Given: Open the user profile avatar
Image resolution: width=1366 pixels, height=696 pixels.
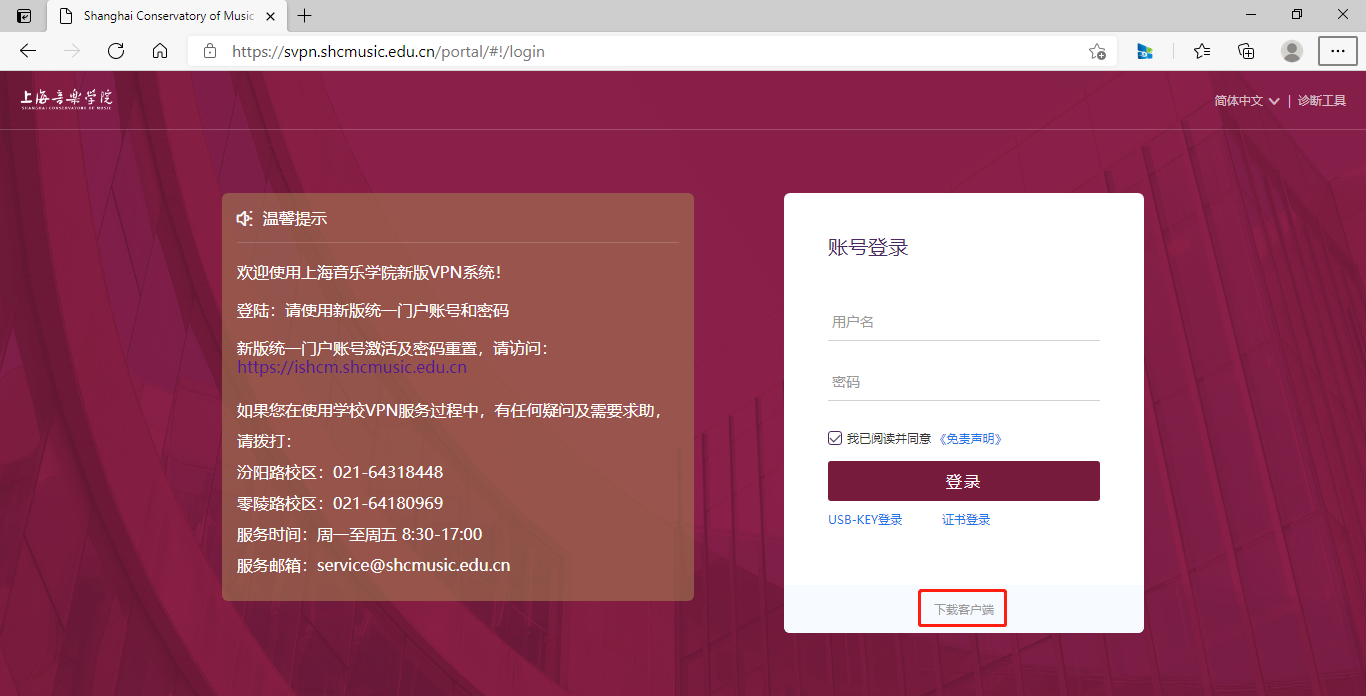Looking at the screenshot, I should pyautogui.click(x=1292, y=51).
